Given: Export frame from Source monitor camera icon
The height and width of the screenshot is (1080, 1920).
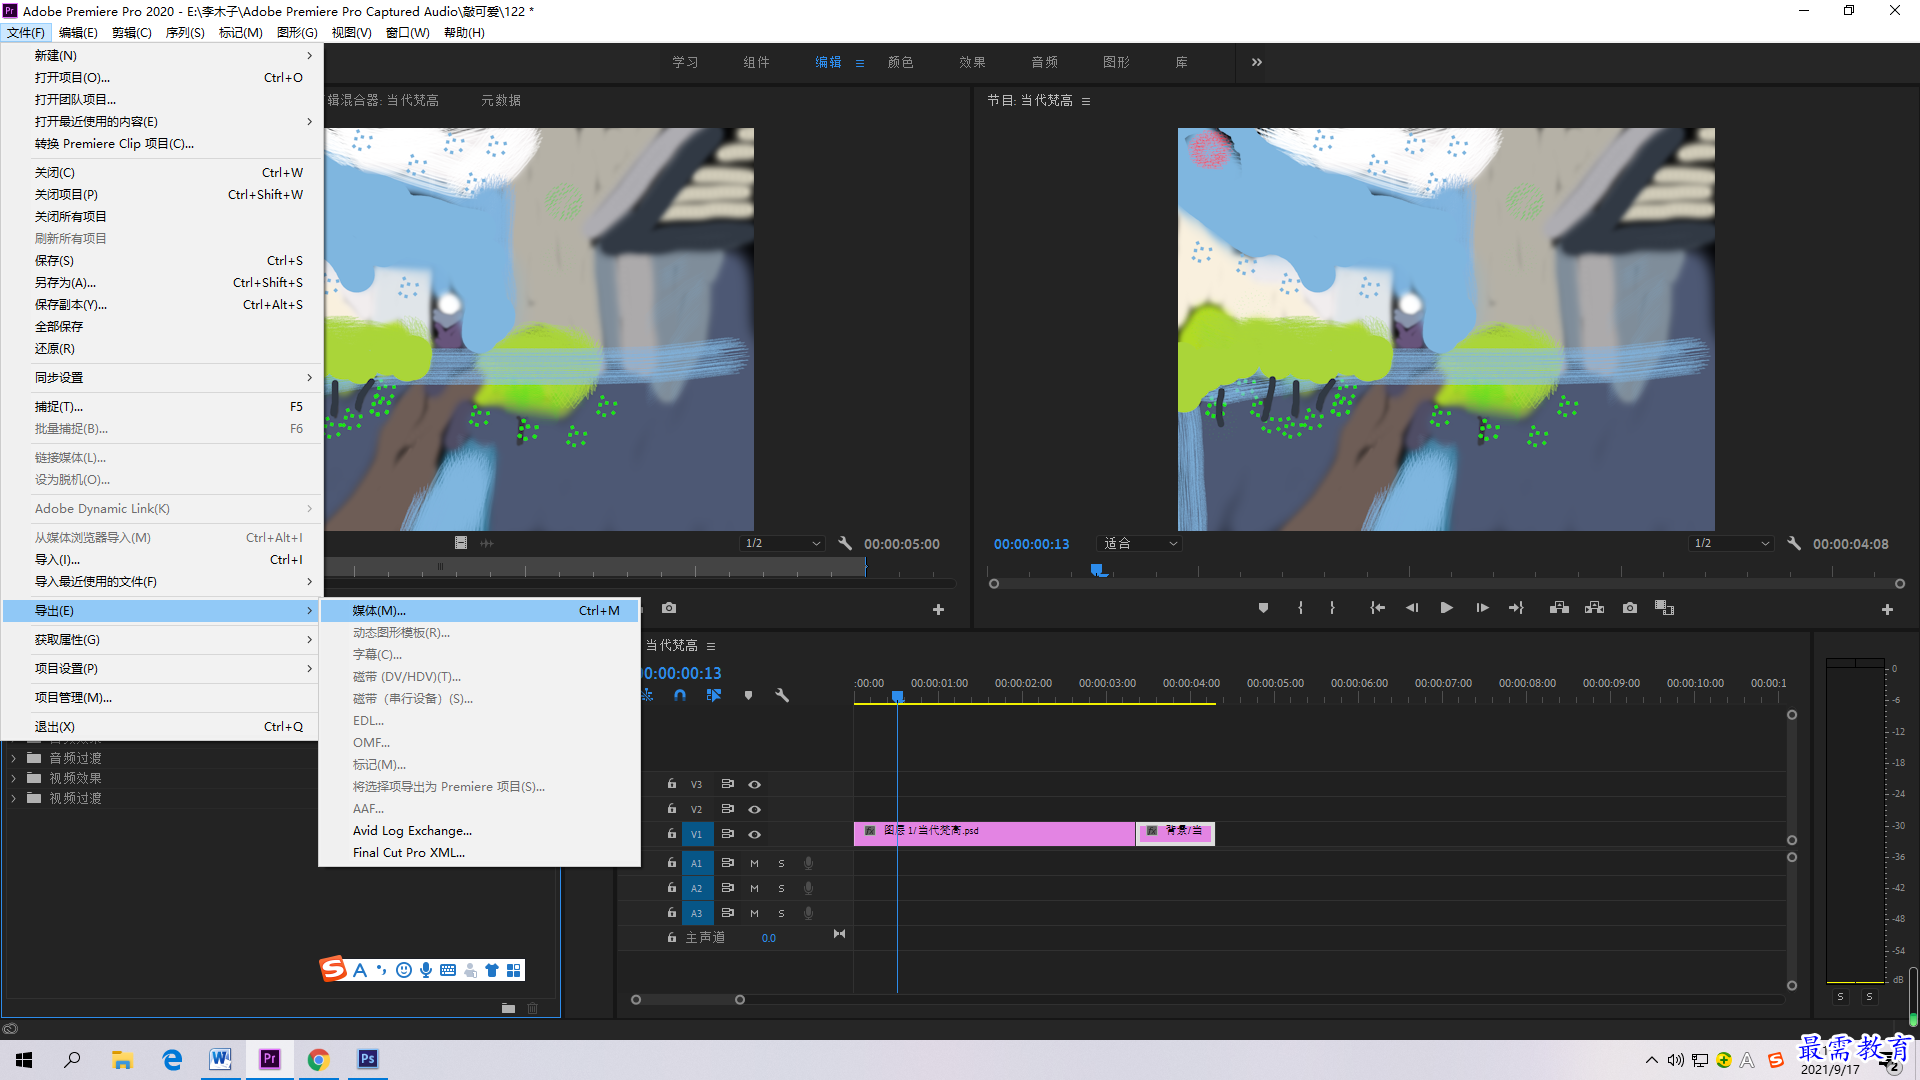Looking at the screenshot, I should [669, 608].
